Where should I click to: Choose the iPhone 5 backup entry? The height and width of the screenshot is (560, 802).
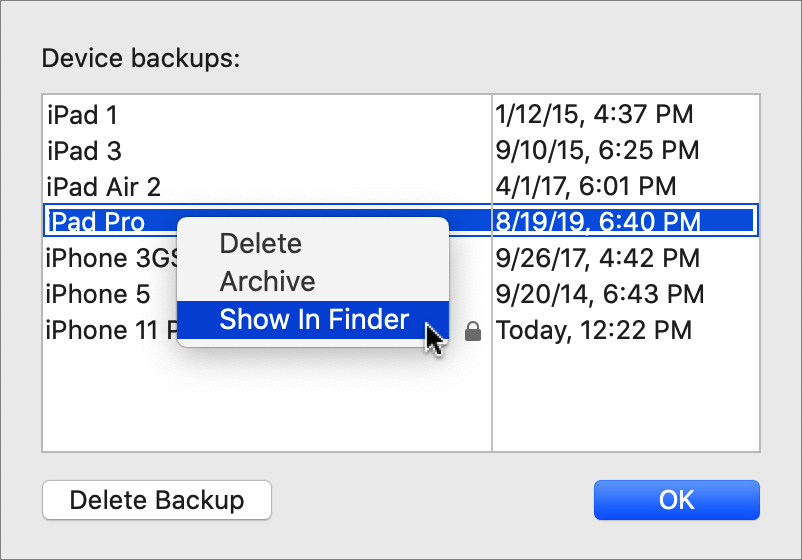click(98, 294)
